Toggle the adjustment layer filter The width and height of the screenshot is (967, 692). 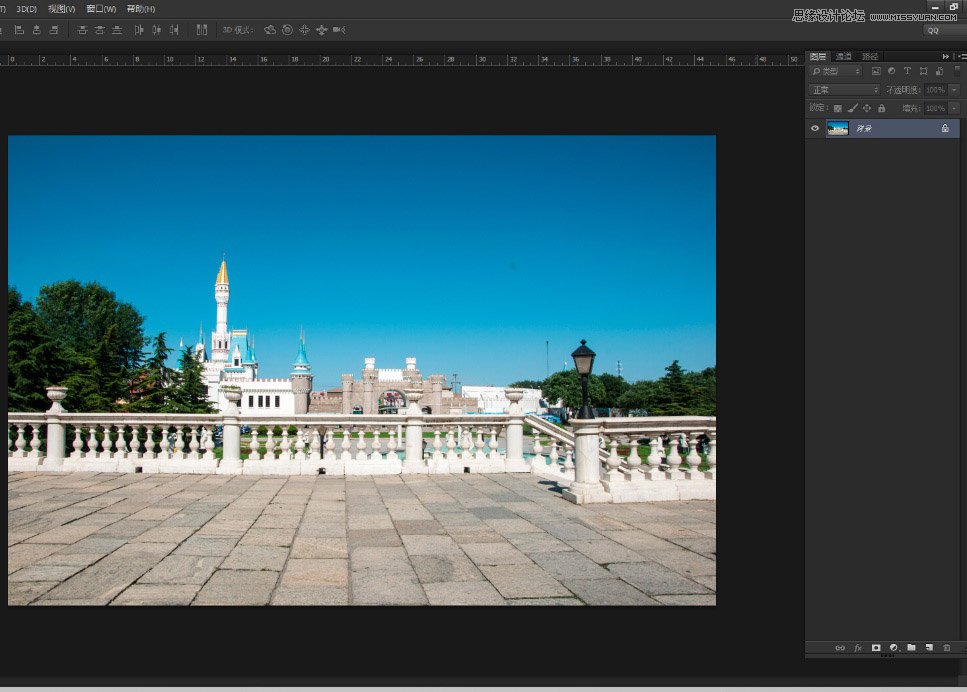[x=891, y=71]
